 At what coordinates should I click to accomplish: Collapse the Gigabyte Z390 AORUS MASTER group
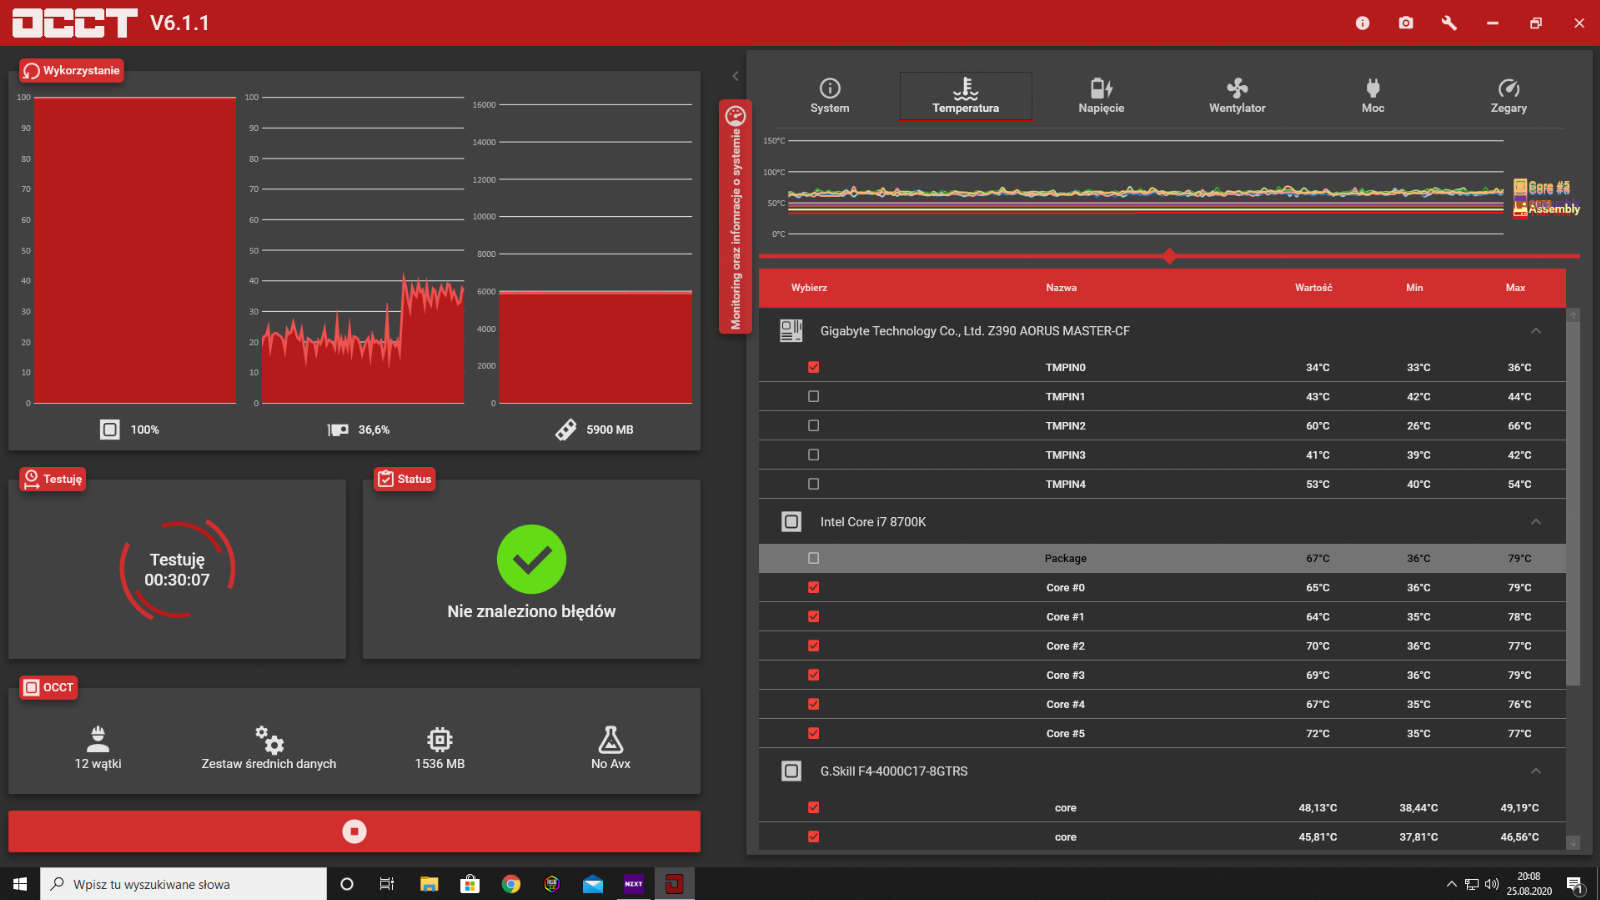click(1536, 331)
